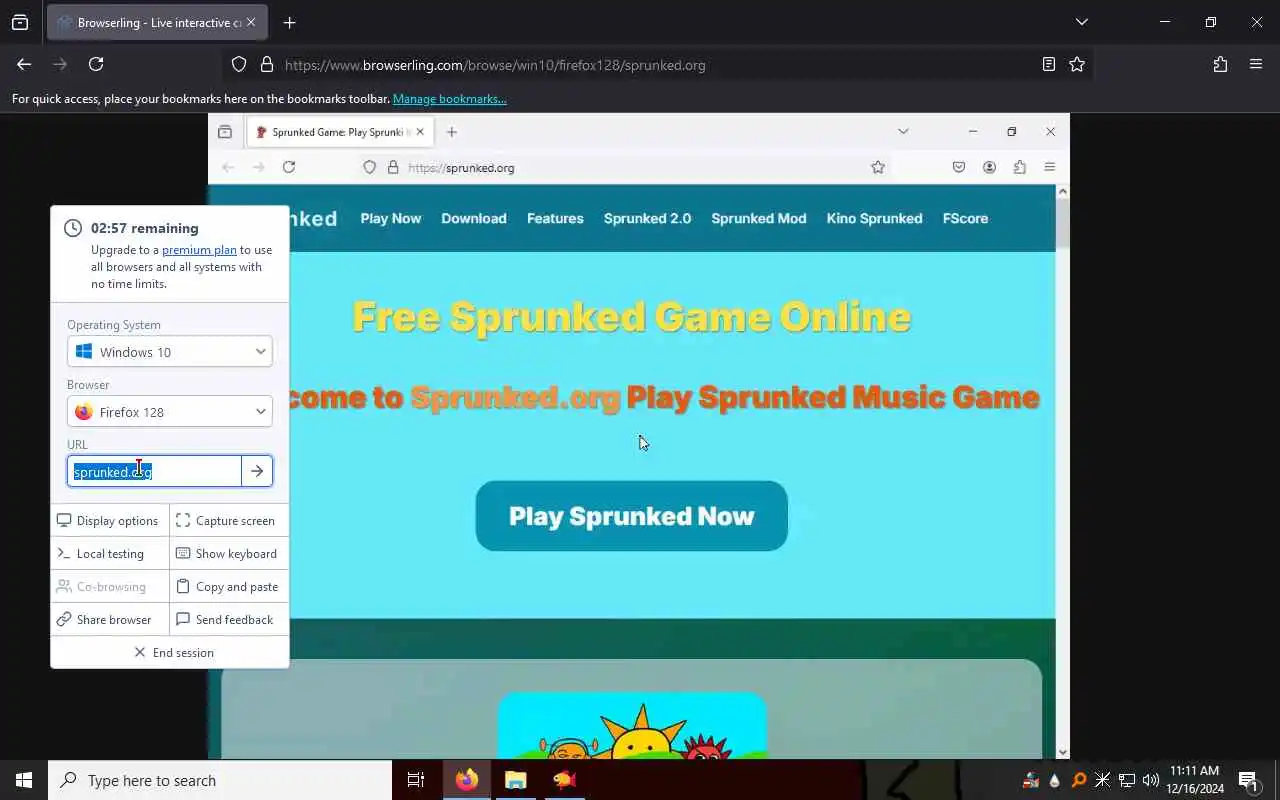Open the inner Firefox extensions puzzle icon
Screen dimensions: 1280x800
click(1020, 167)
